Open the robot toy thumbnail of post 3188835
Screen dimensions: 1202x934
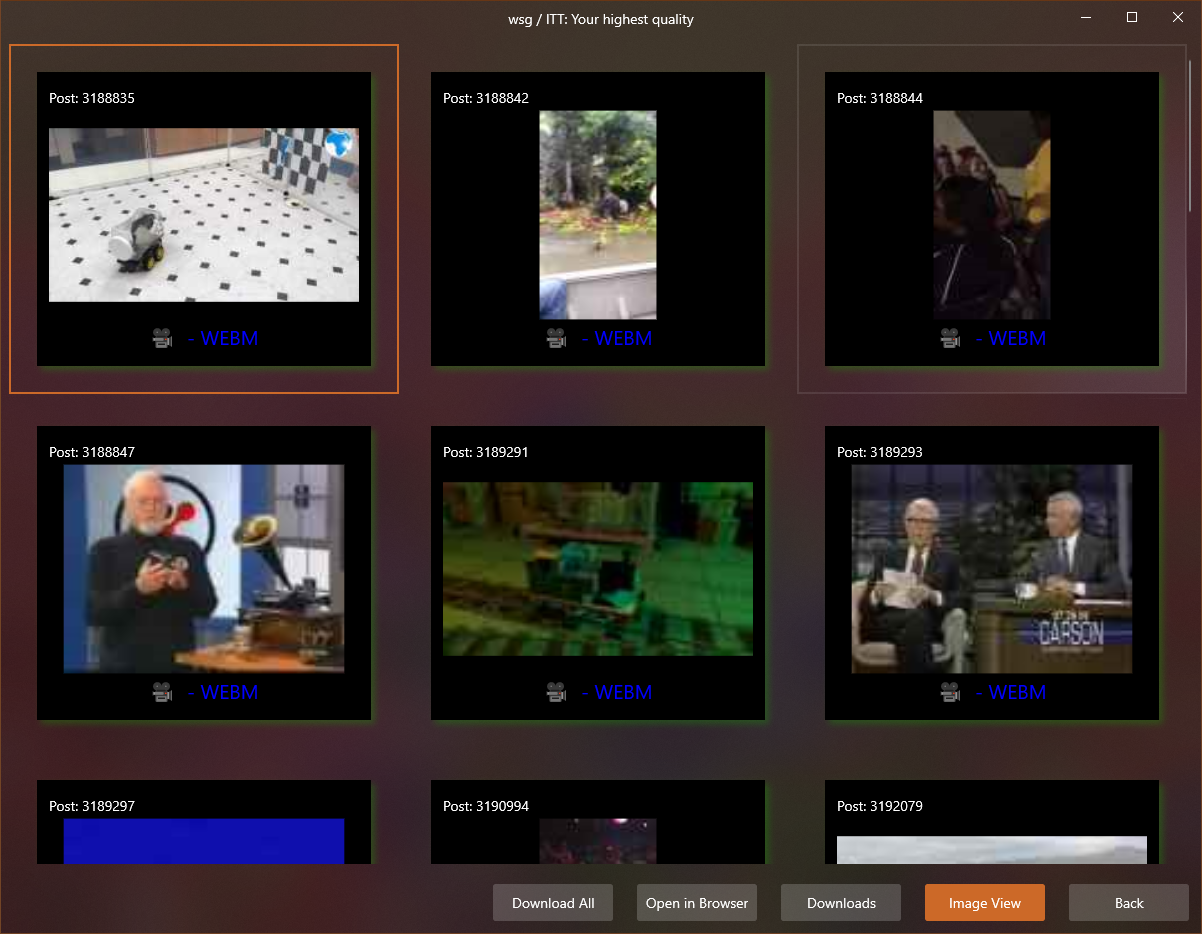pos(204,214)
